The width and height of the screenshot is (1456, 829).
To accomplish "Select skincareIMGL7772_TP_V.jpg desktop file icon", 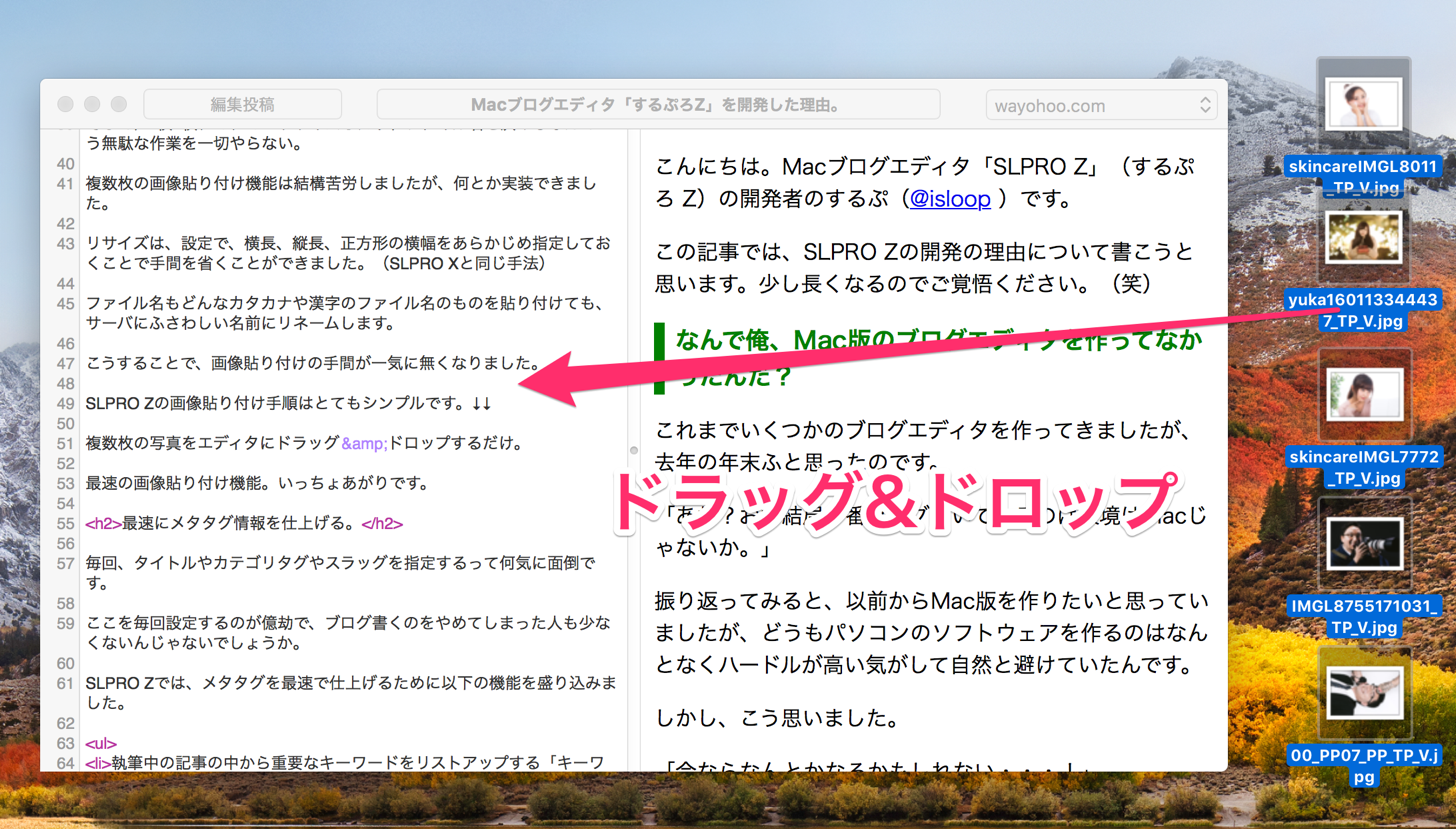I will click(x=1363, y=394).
